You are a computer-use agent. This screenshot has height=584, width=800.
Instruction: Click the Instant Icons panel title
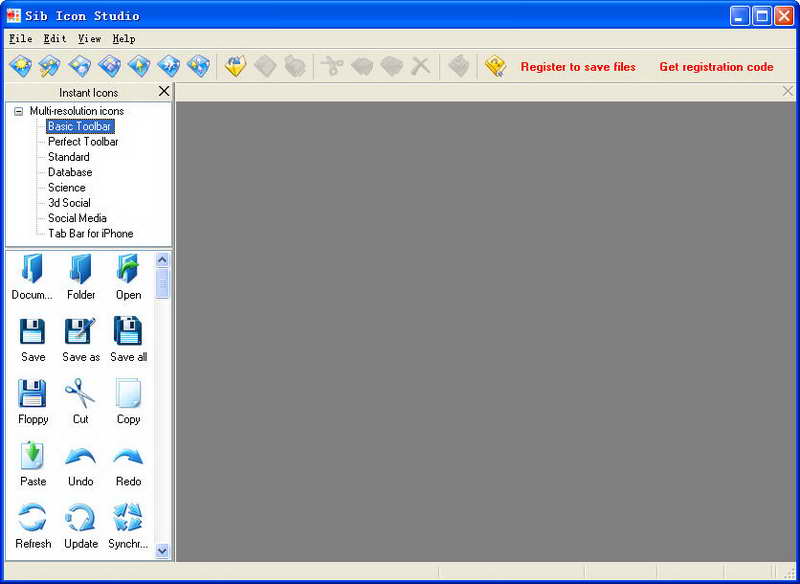(88, 93)
